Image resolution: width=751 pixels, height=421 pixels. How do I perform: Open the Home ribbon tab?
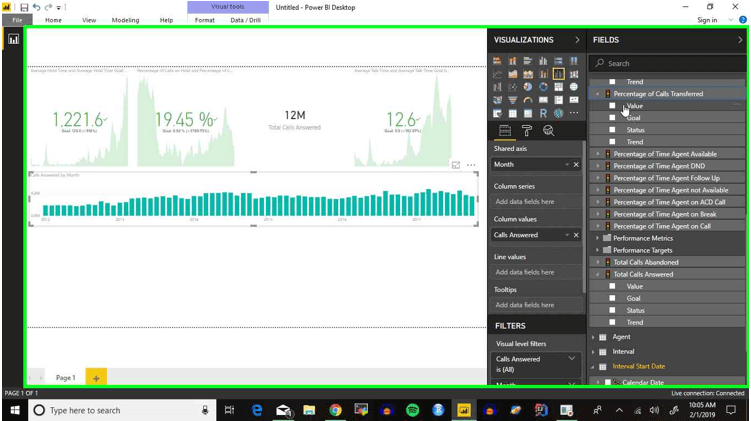tap(53, 20)
